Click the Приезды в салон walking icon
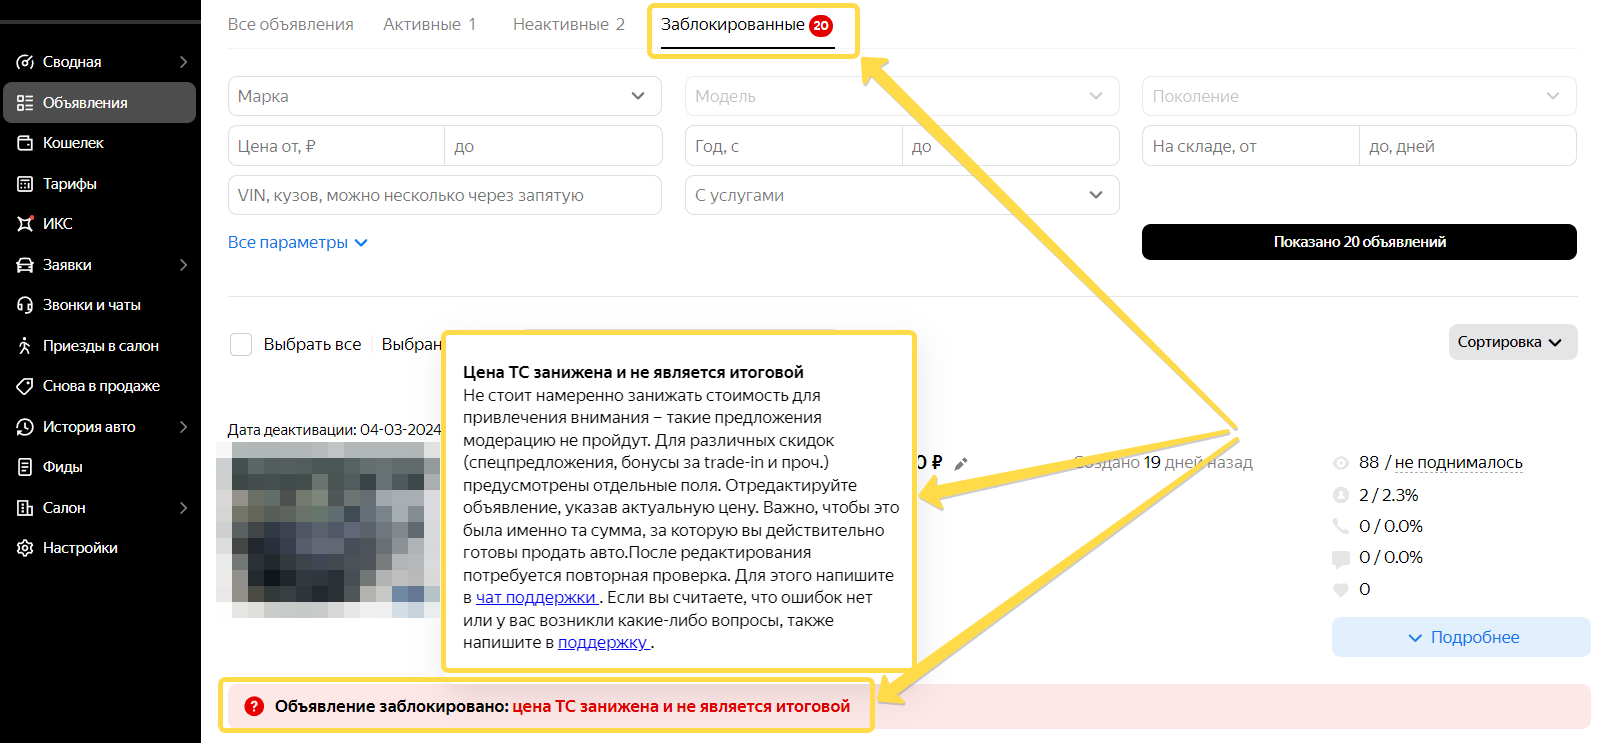1617x743 pixels. click(25, 346)
